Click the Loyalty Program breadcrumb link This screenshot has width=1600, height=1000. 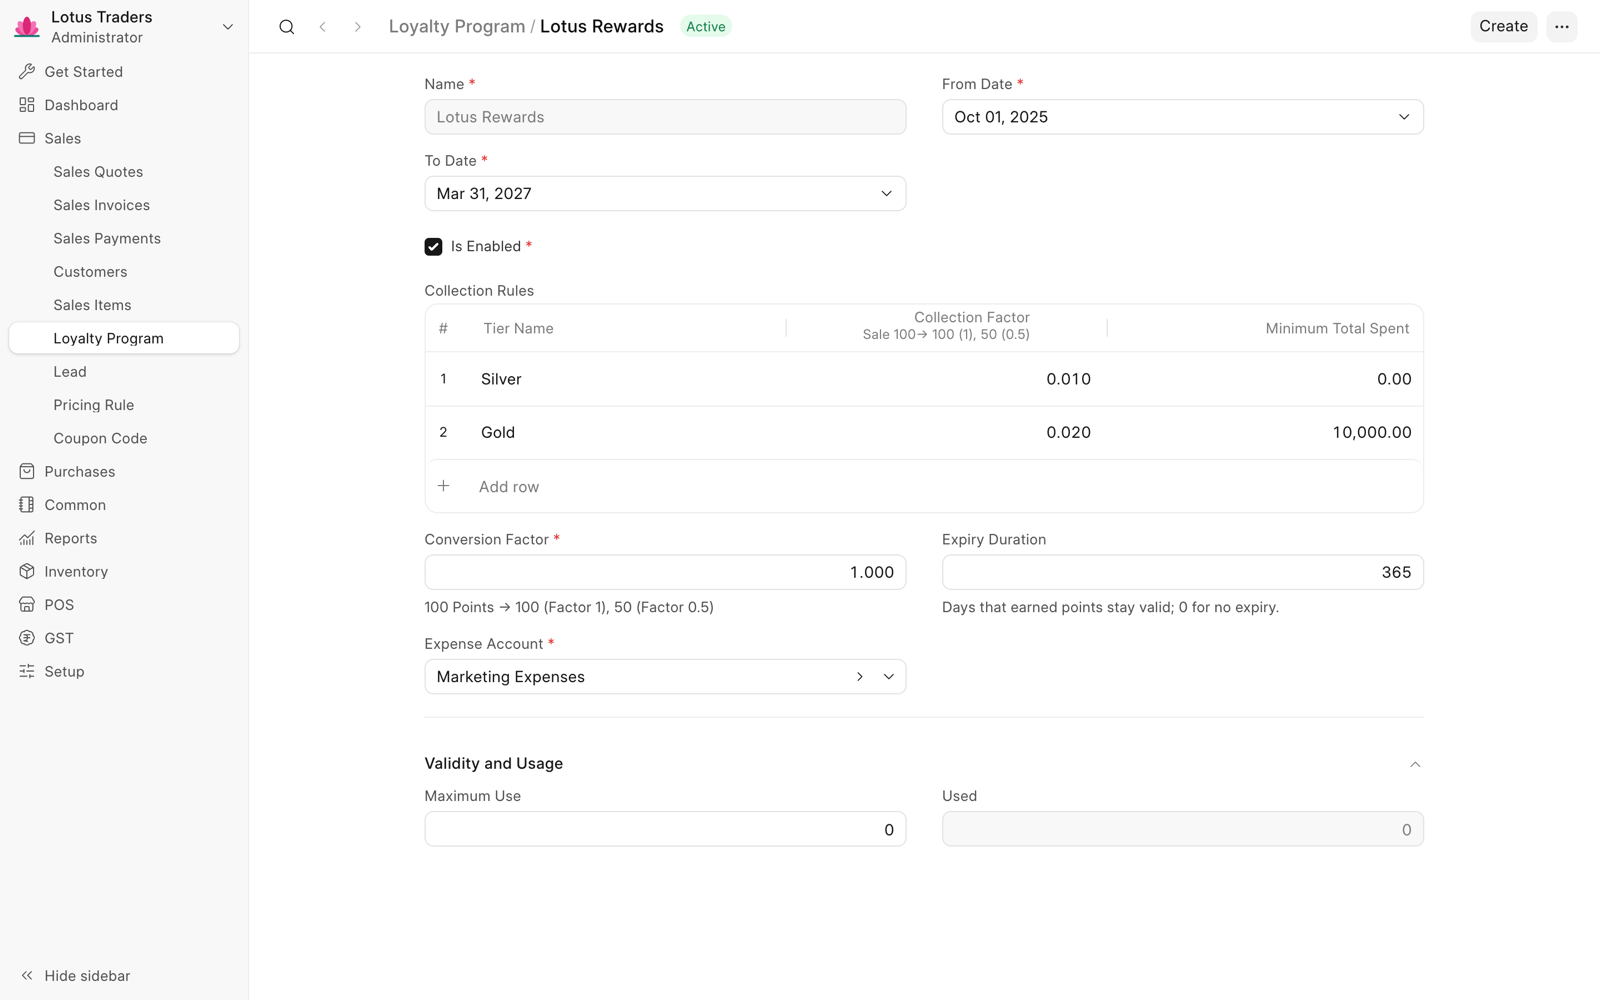pos(456,27)
